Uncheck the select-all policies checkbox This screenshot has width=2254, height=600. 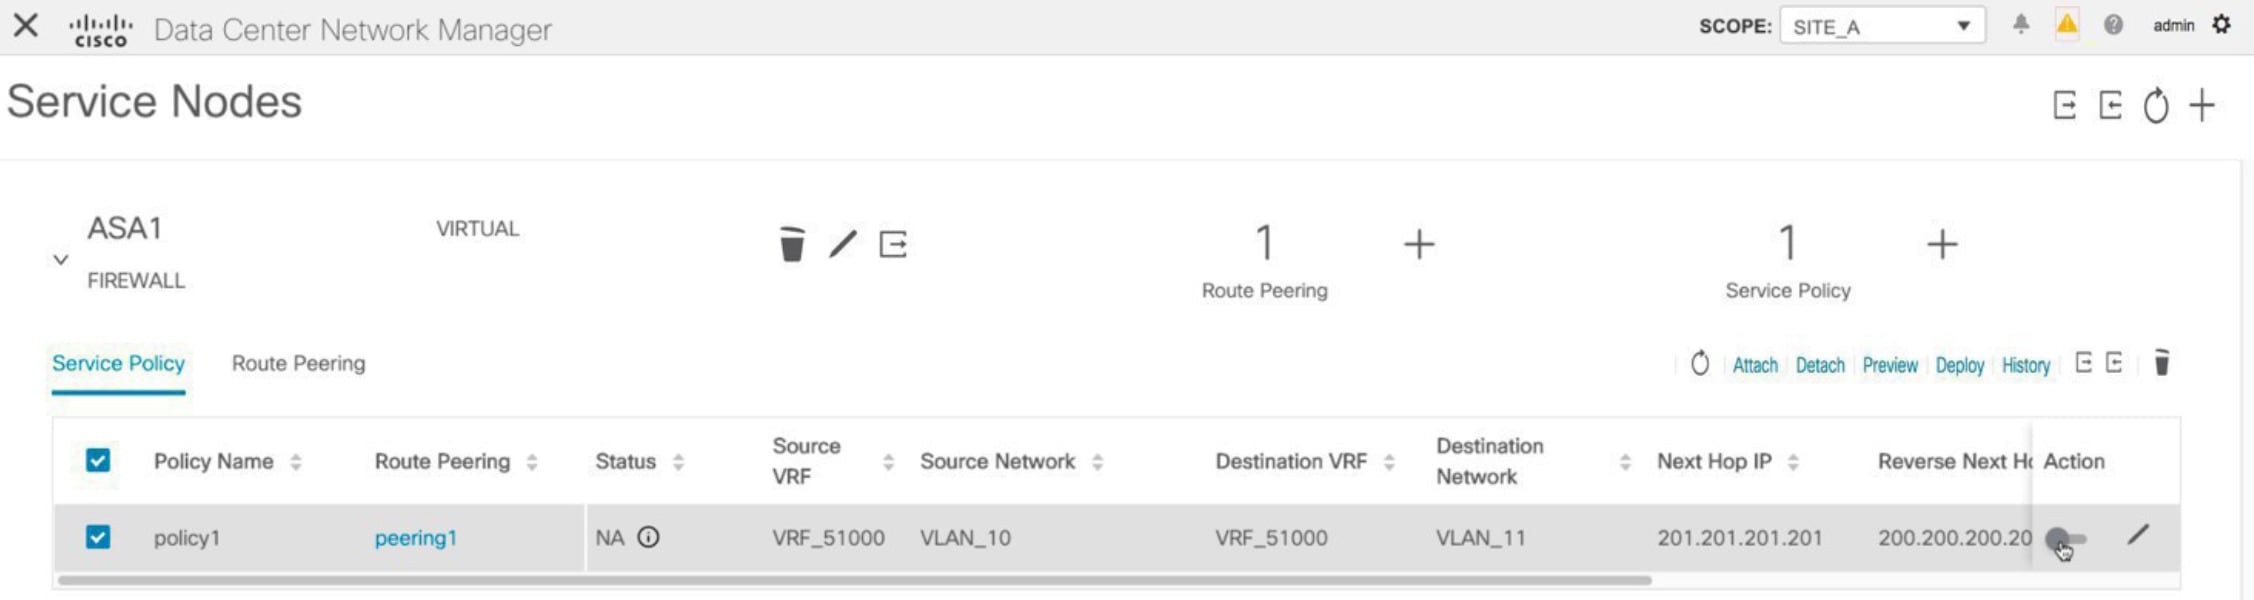(98, 461)
